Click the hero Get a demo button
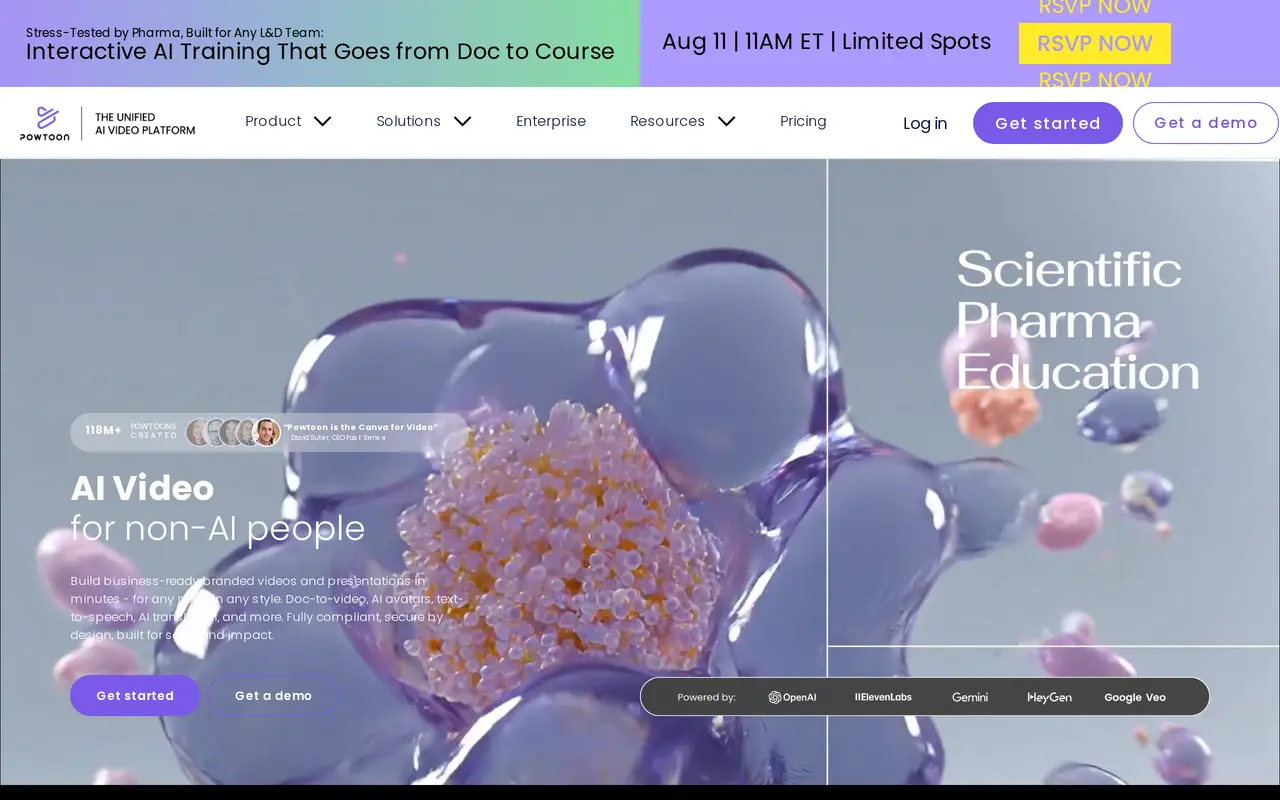1280x800 pixels. (273, 695)
